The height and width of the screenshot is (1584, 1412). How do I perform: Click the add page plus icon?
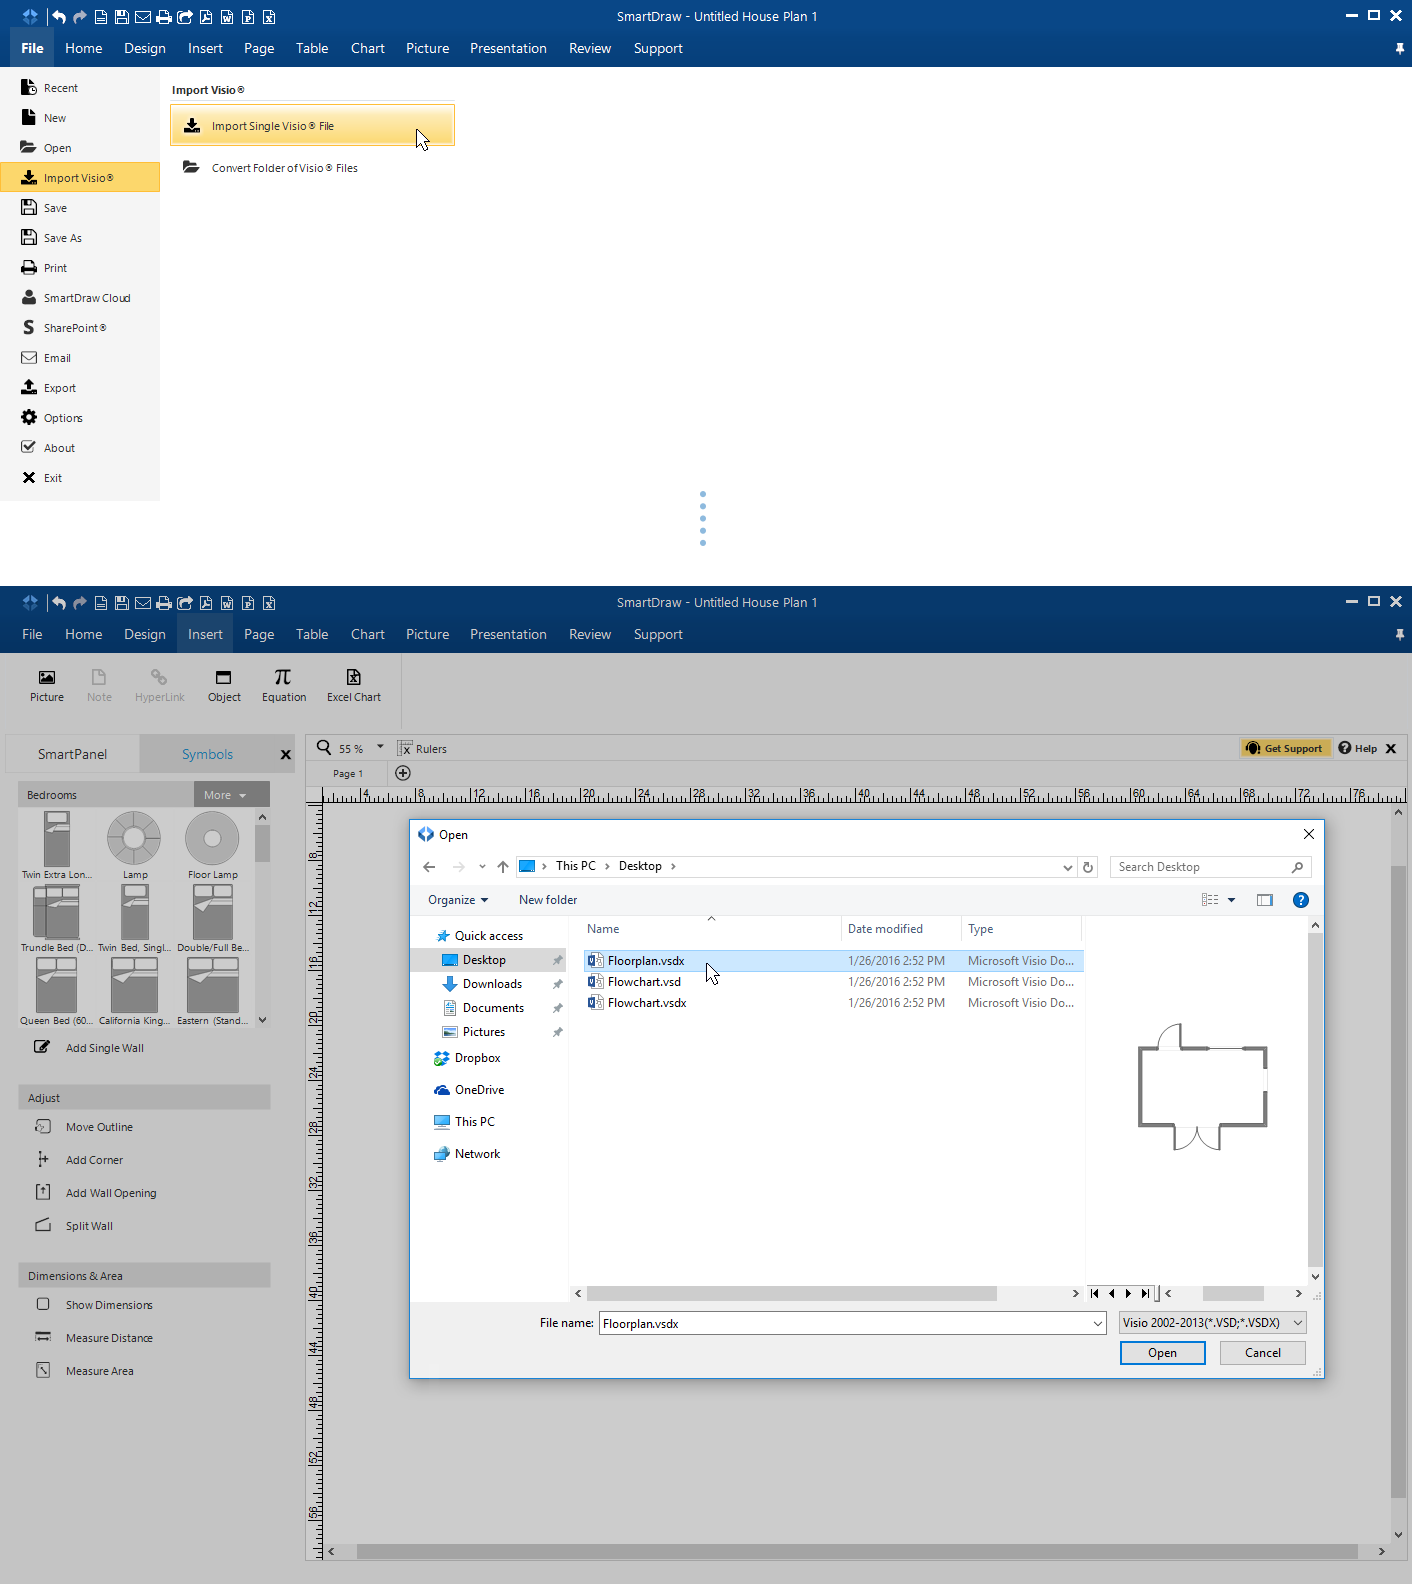(x=403, y=773)
